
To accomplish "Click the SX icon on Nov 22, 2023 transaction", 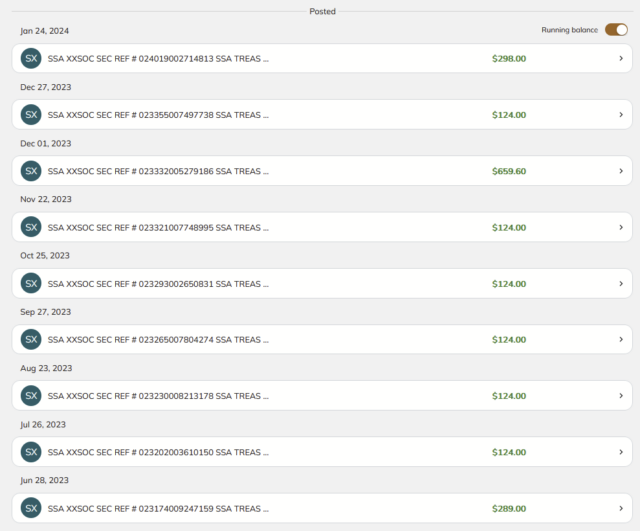I will tap(31, 227).
